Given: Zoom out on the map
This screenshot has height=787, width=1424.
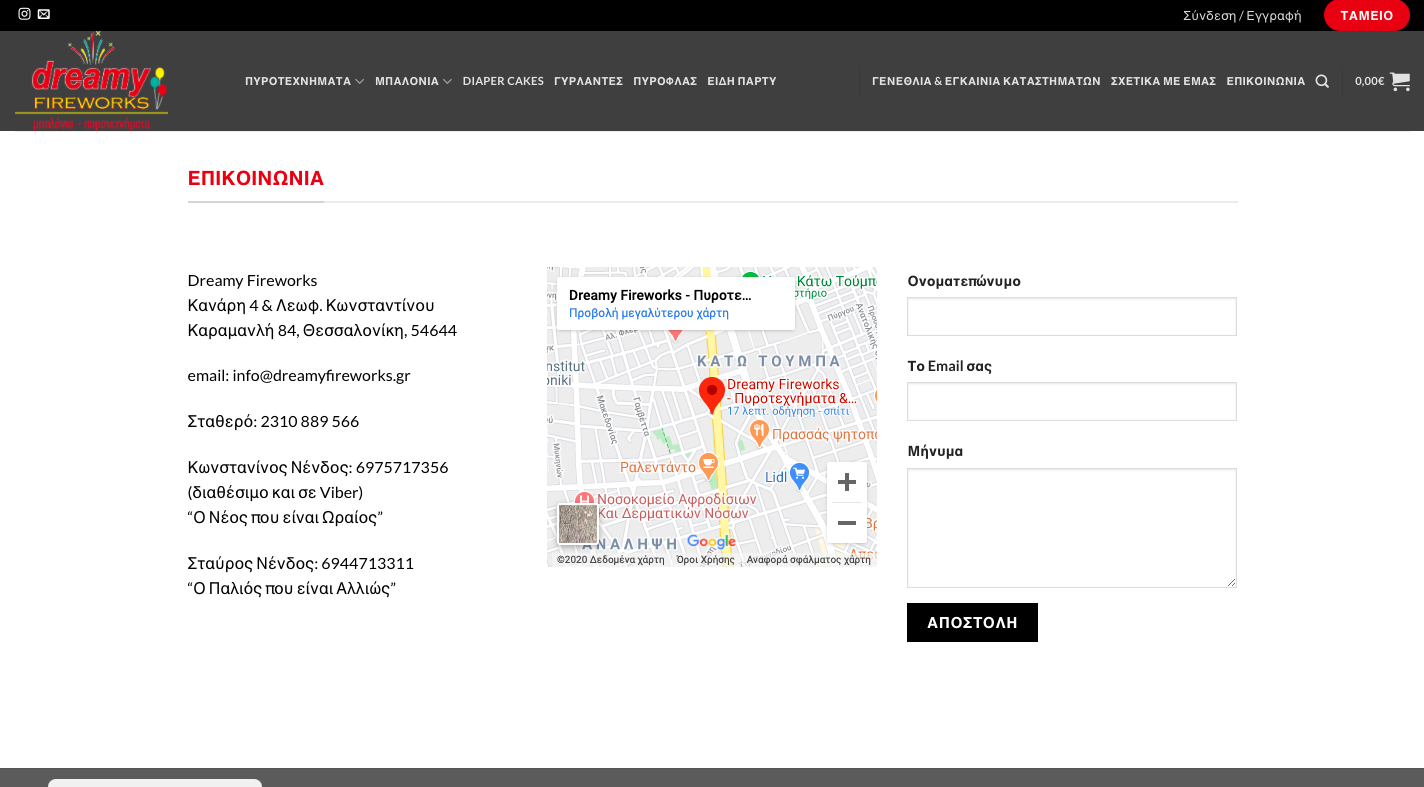Looking at the screenshot, I should click(x=846, y=523).
